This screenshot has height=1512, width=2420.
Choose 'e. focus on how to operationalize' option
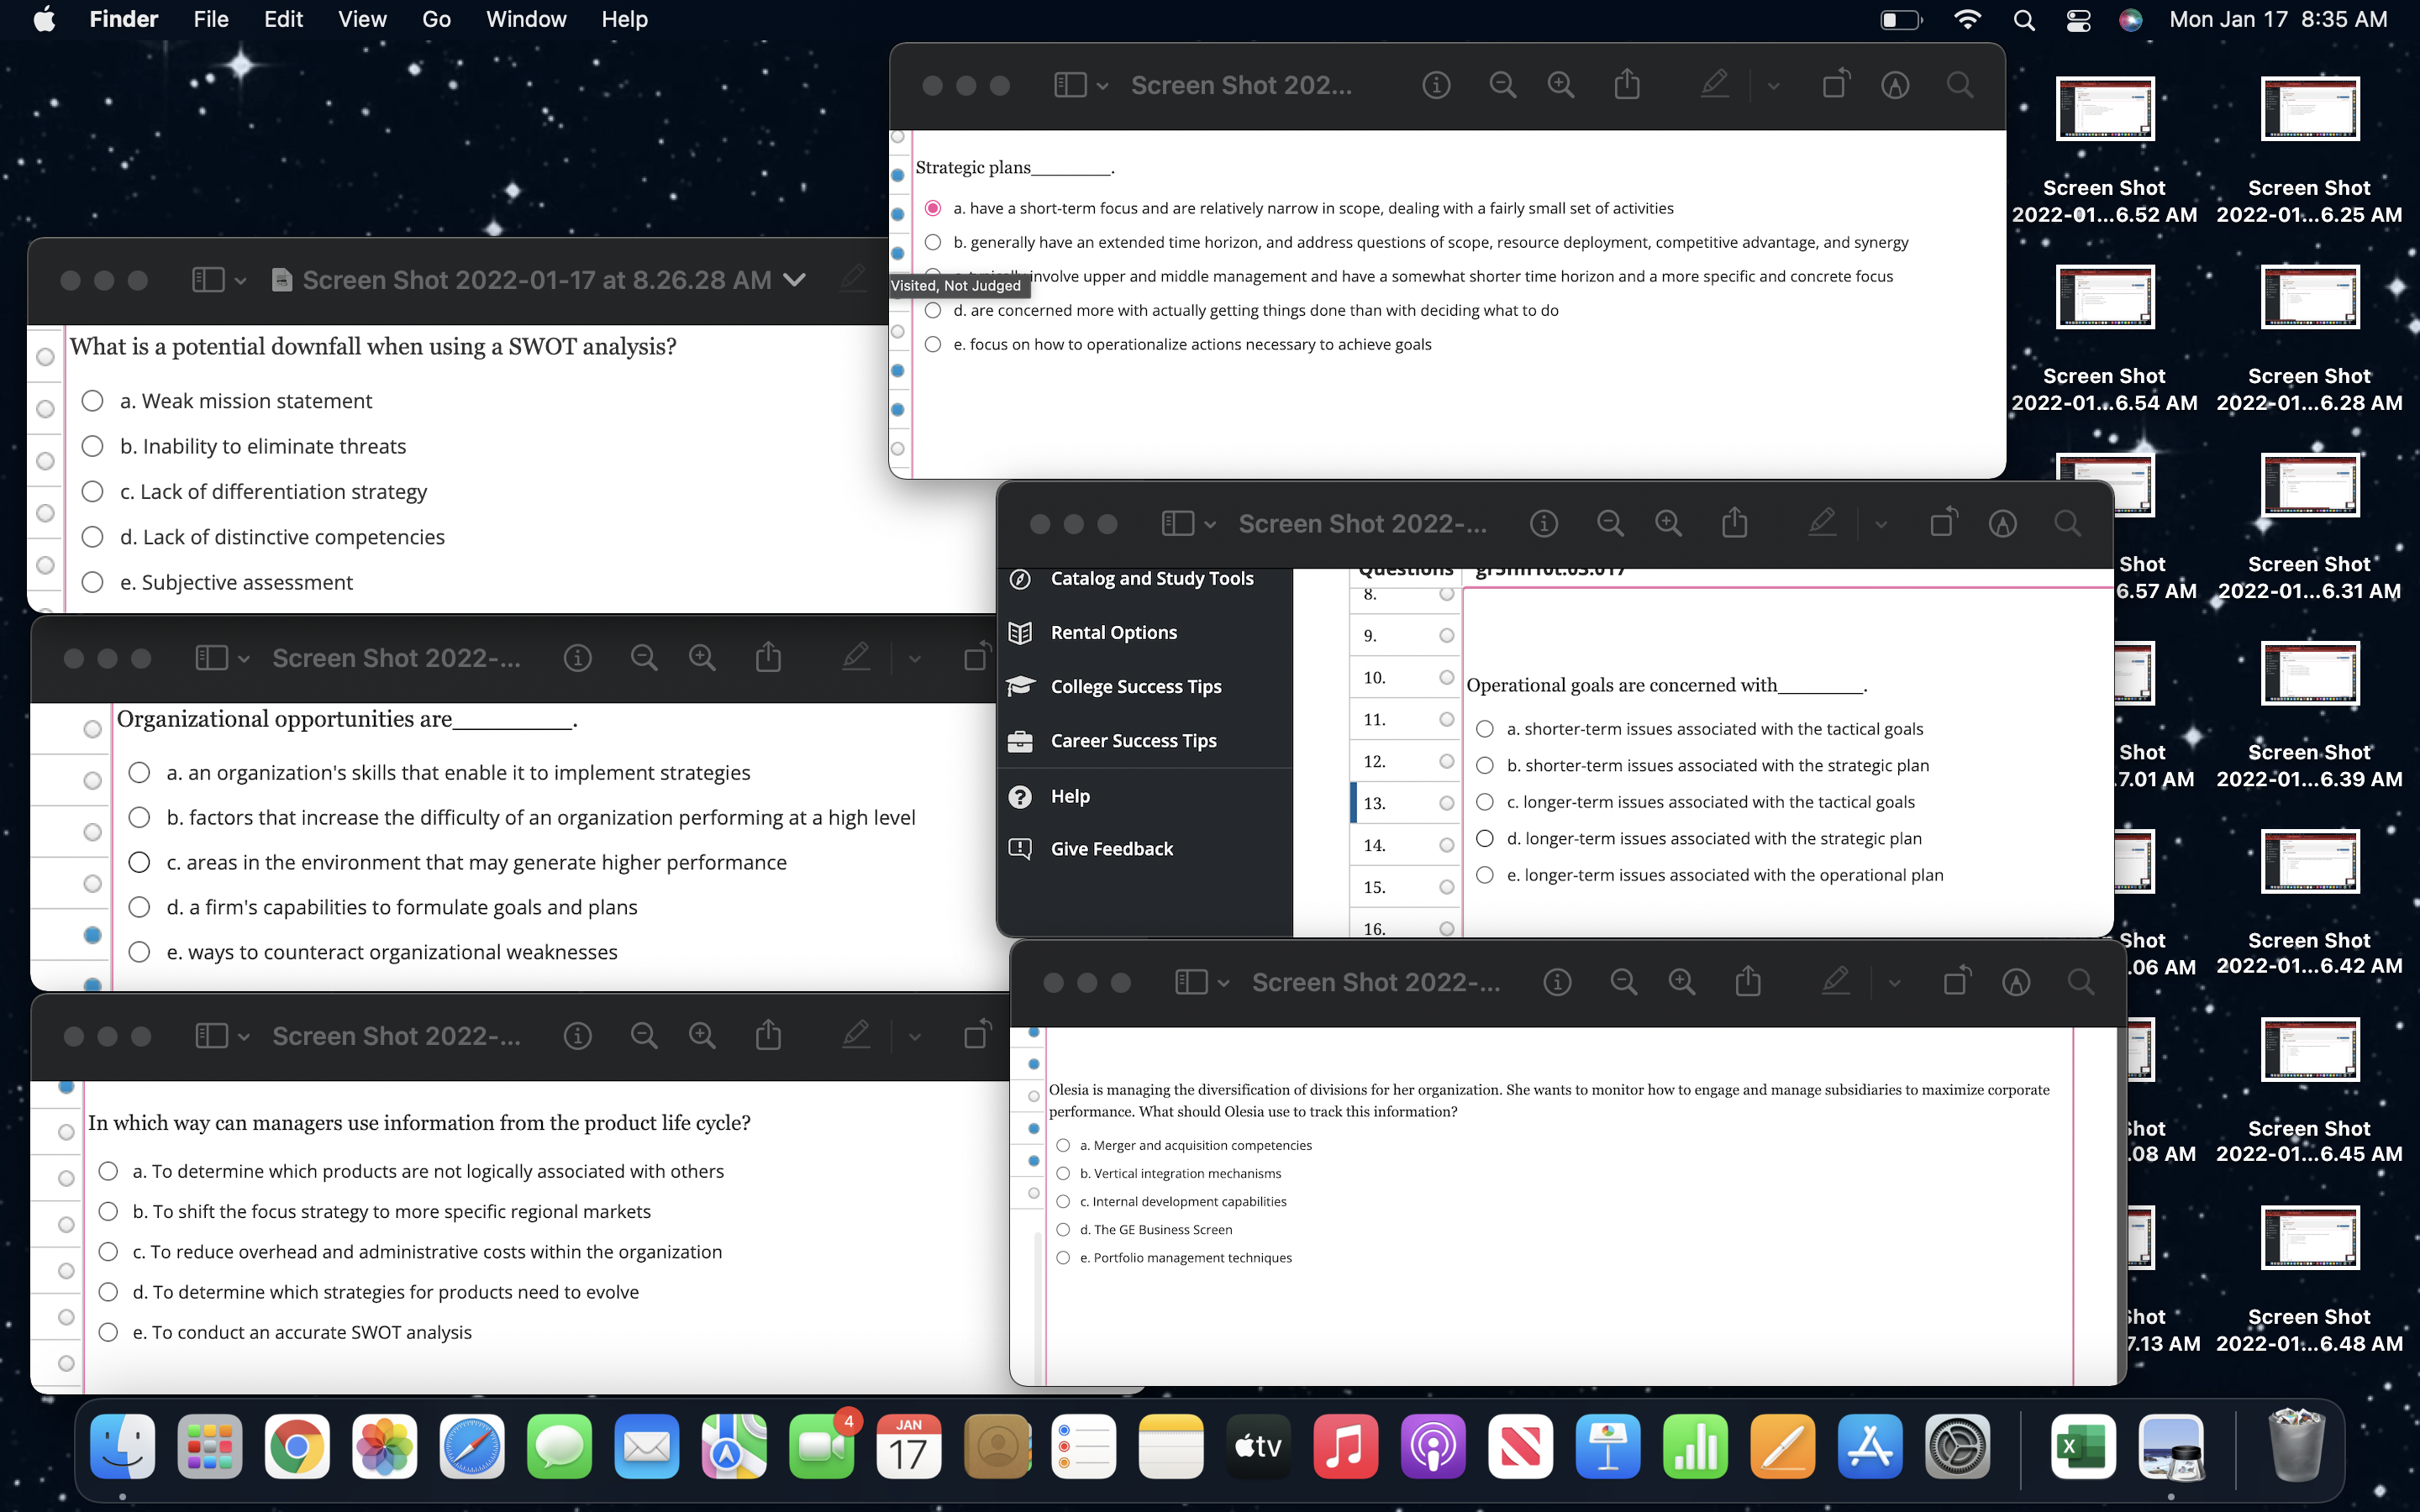933,344
